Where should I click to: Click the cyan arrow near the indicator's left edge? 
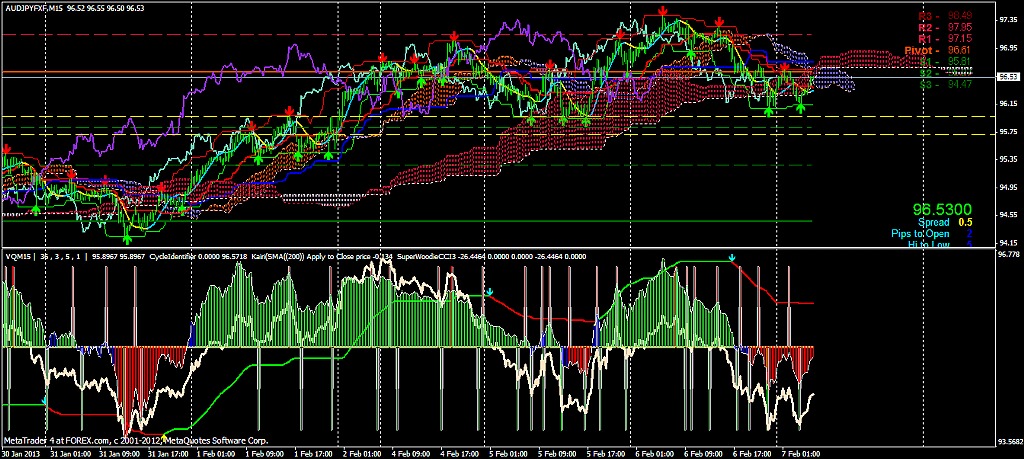tap(43, 400)
